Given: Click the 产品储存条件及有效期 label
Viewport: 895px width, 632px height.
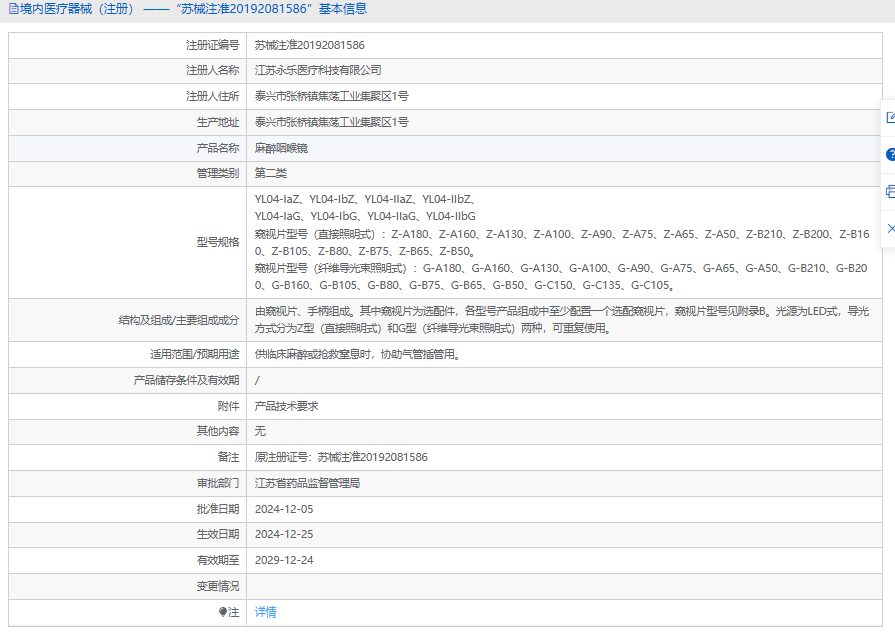Looking at the screenshot, I should 186,380.
